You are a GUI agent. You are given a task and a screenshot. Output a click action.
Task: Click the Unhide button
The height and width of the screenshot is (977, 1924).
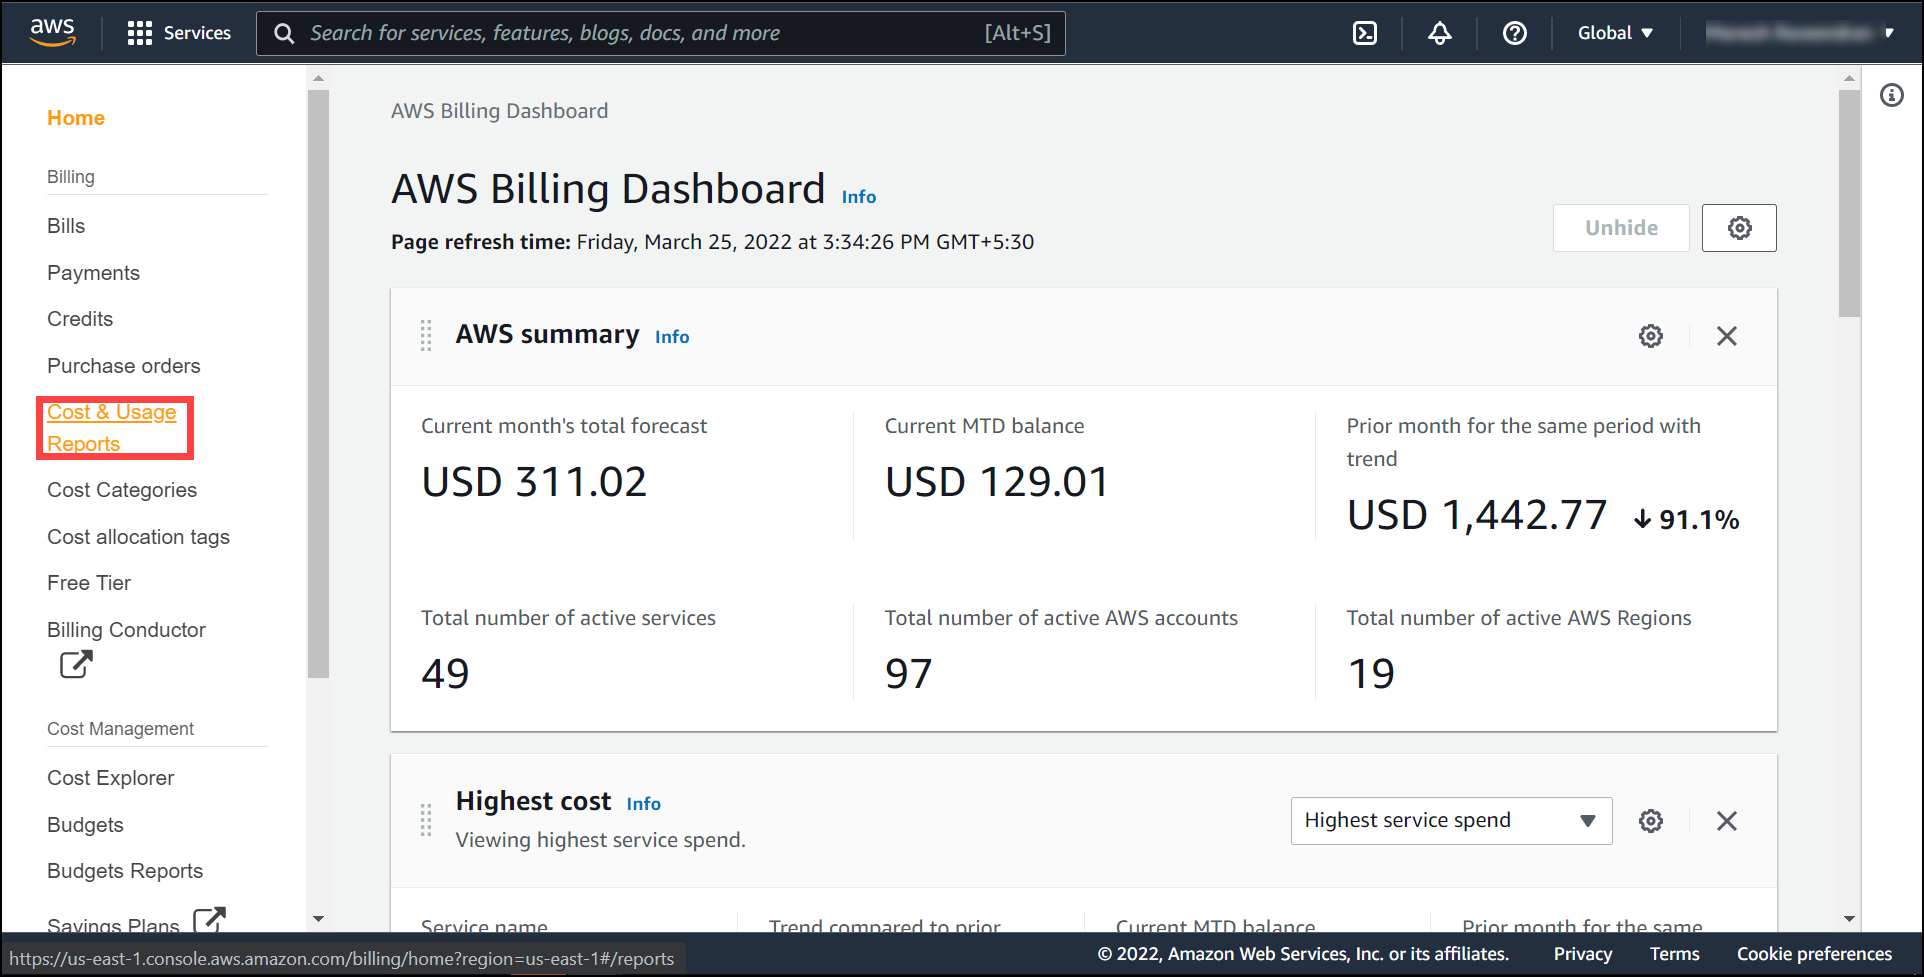(1621, 228)
